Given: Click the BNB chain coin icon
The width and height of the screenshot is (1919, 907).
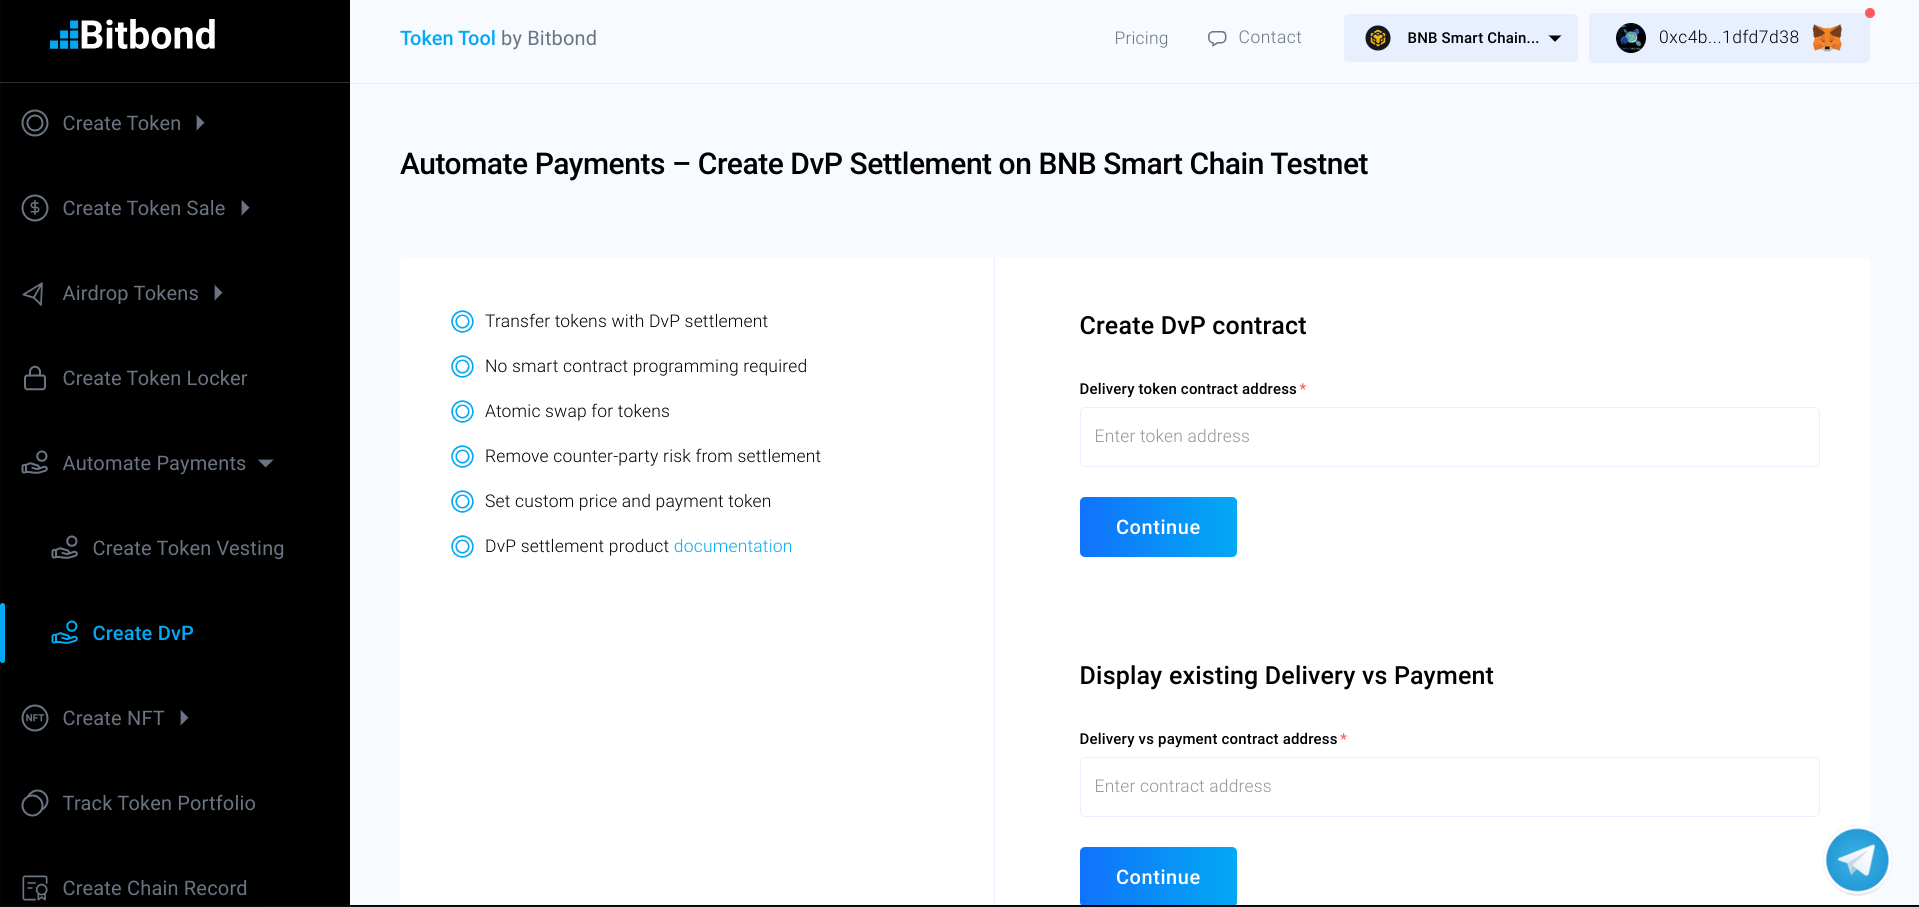Looking at the screenshot, I should (x=1378, y=38).
